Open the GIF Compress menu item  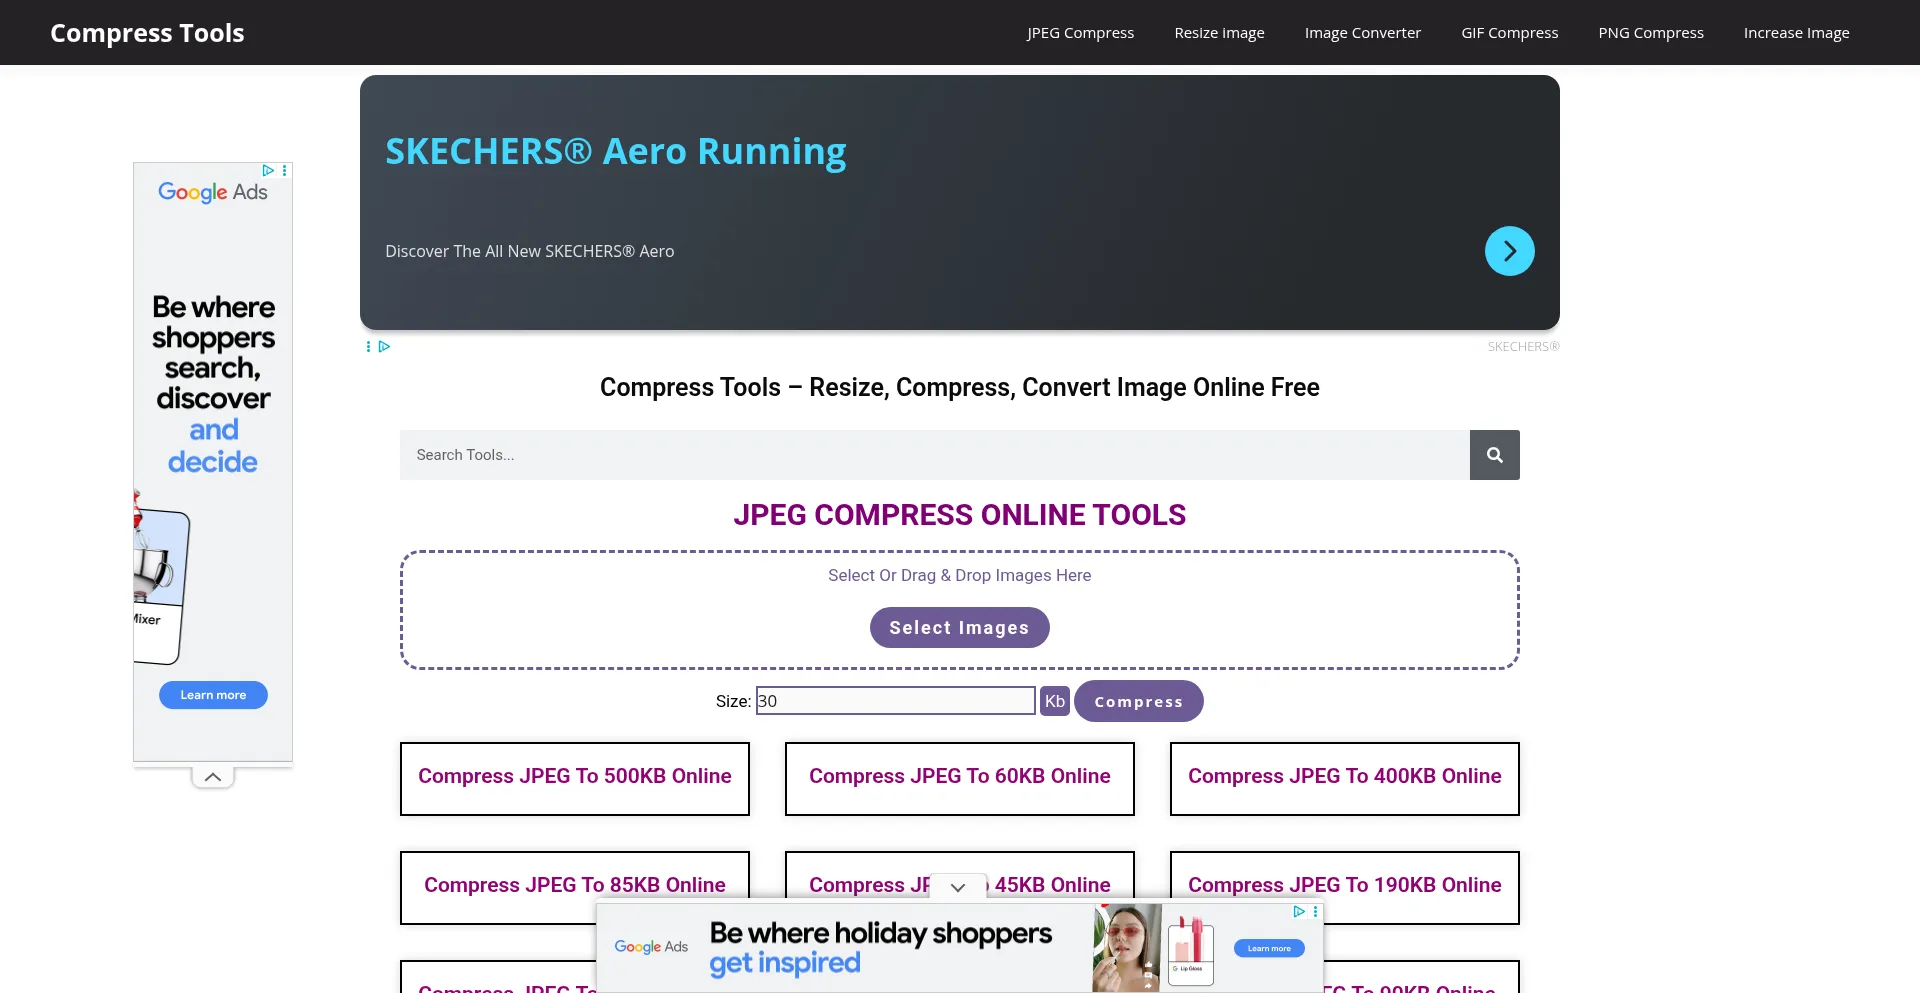coord(1509,33)
